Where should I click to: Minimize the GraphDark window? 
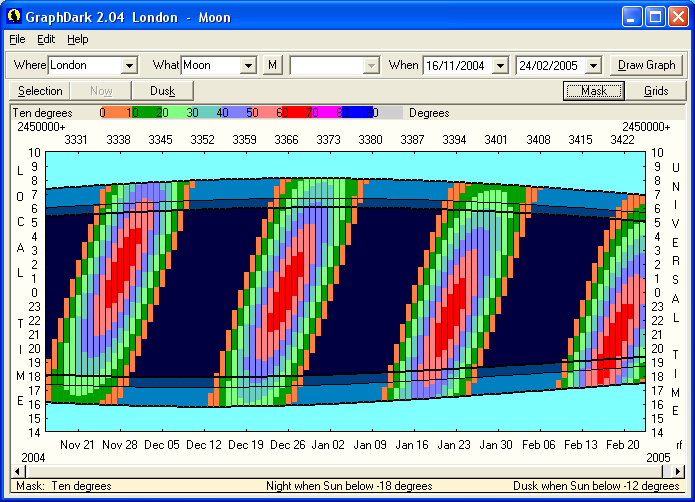pyautogui.click(x=632, y=16)
